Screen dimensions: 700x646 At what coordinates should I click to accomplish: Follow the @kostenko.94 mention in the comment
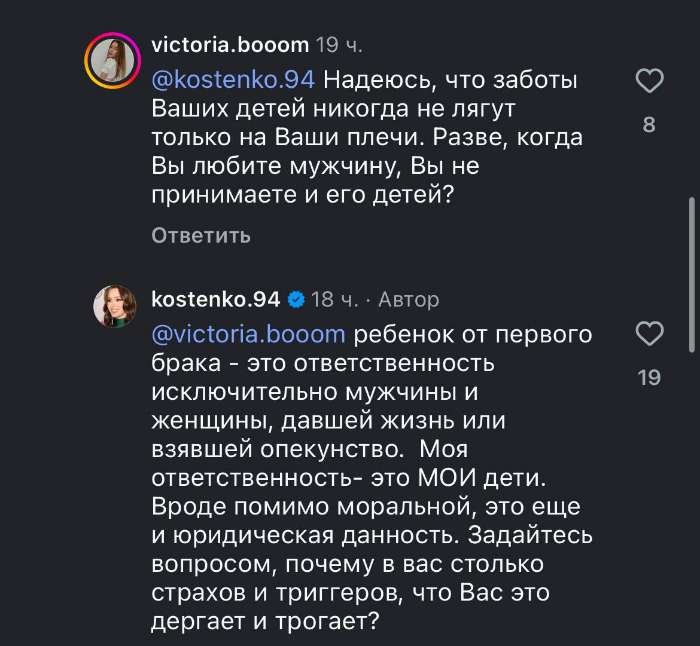pyautogui.click(x=234, y=78)
